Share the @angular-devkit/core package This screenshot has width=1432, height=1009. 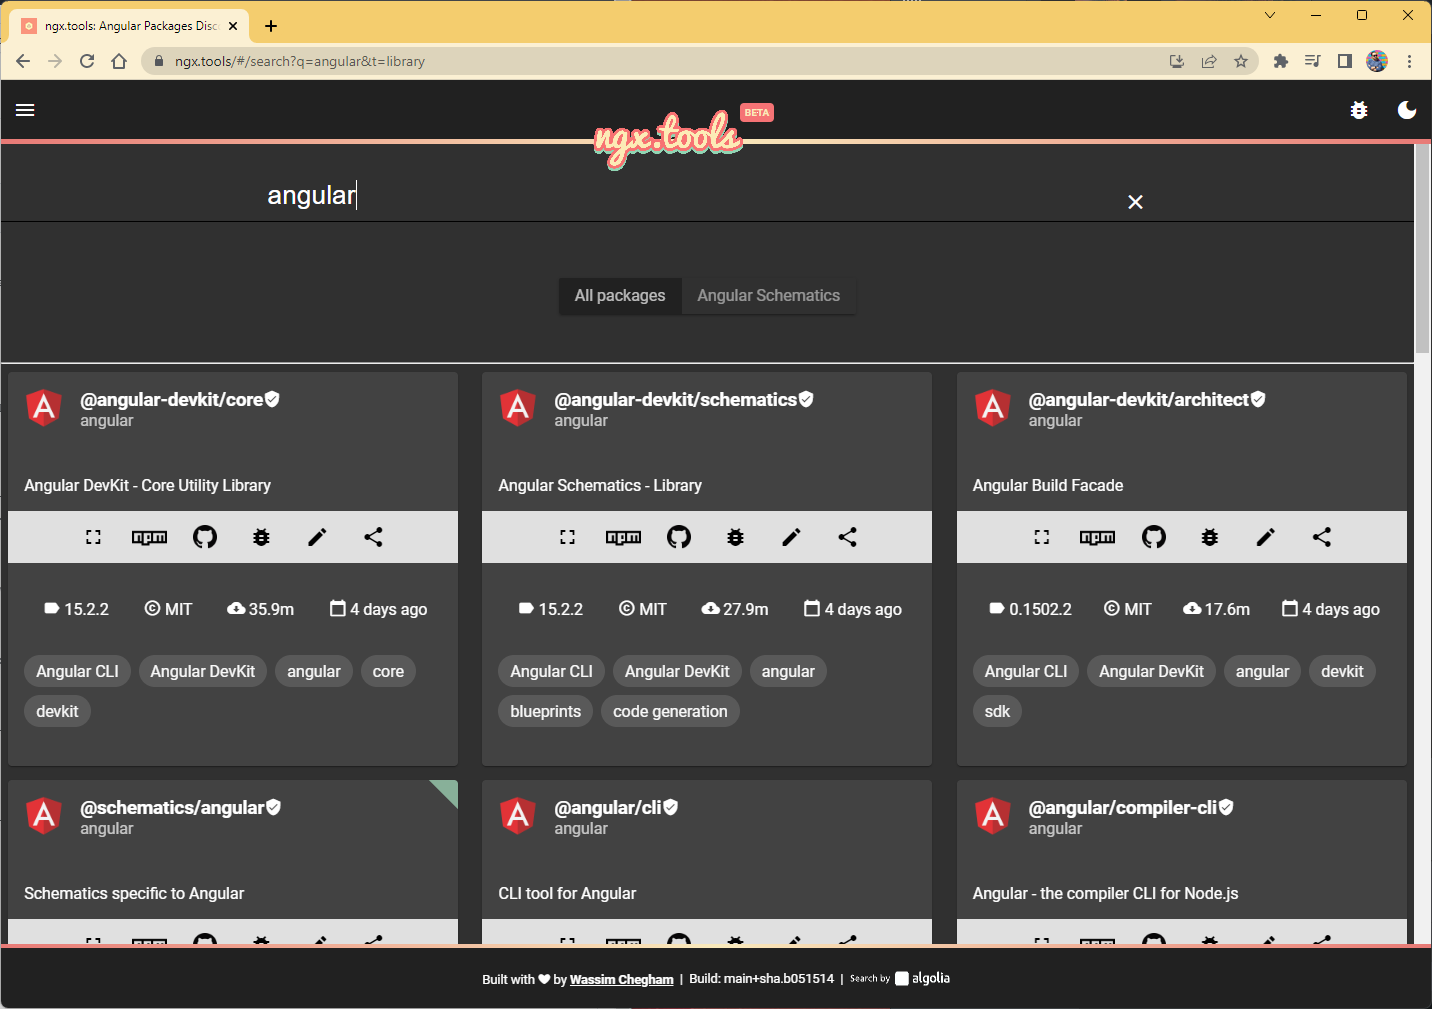pyautogui.click(x=373, y=537)
